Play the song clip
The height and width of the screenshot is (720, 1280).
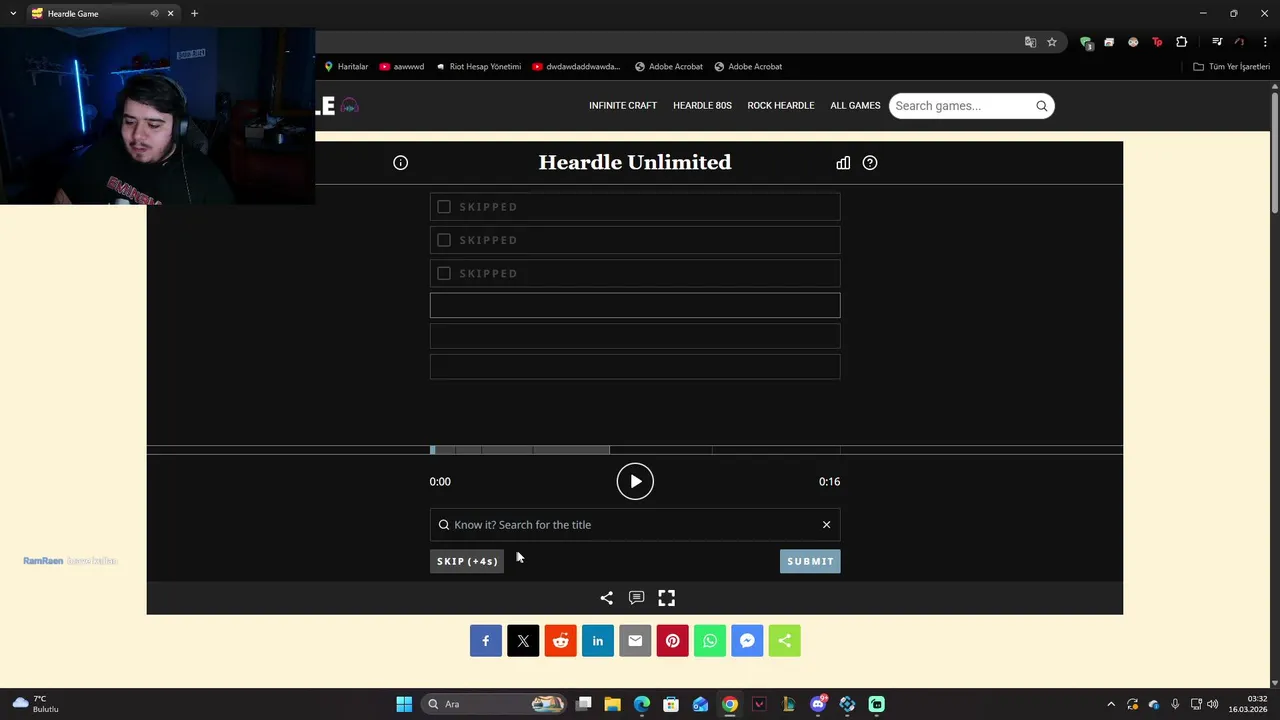pyautogui.click(x=635, y=482)
